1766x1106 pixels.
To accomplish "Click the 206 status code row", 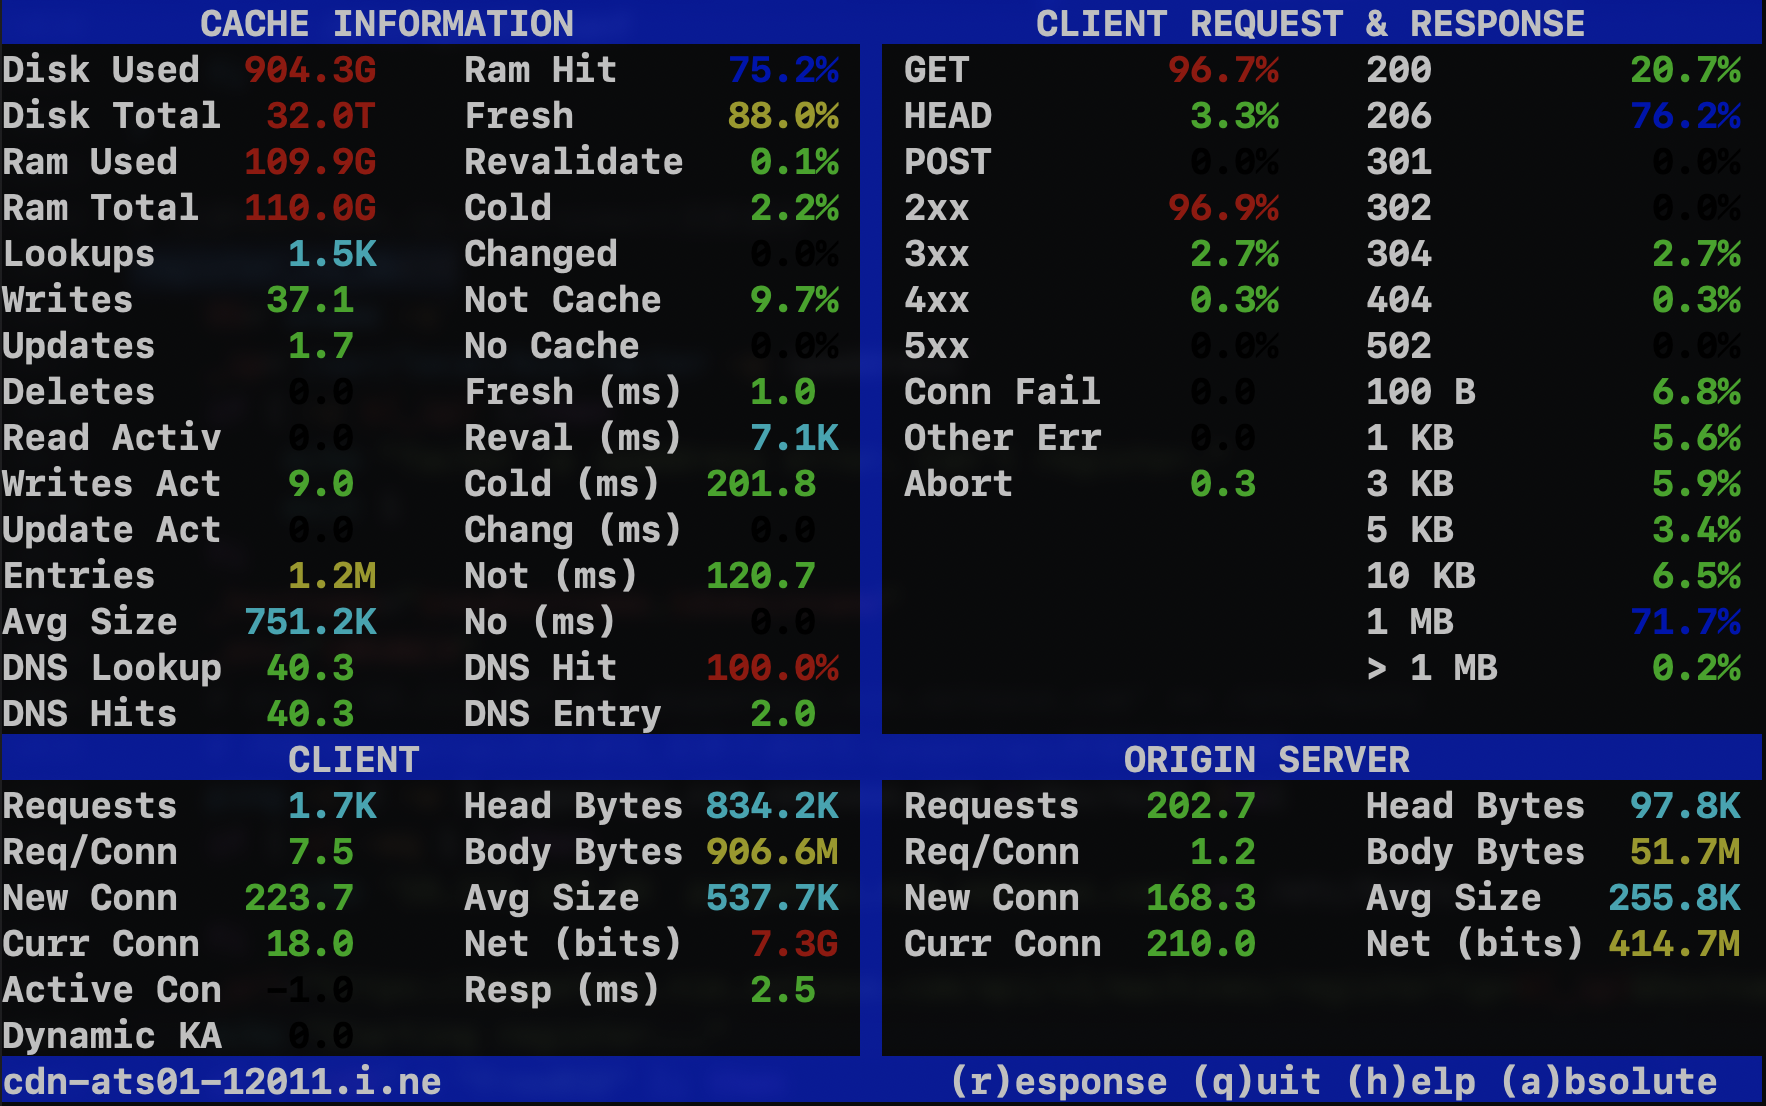I will tap(1398, 115).
